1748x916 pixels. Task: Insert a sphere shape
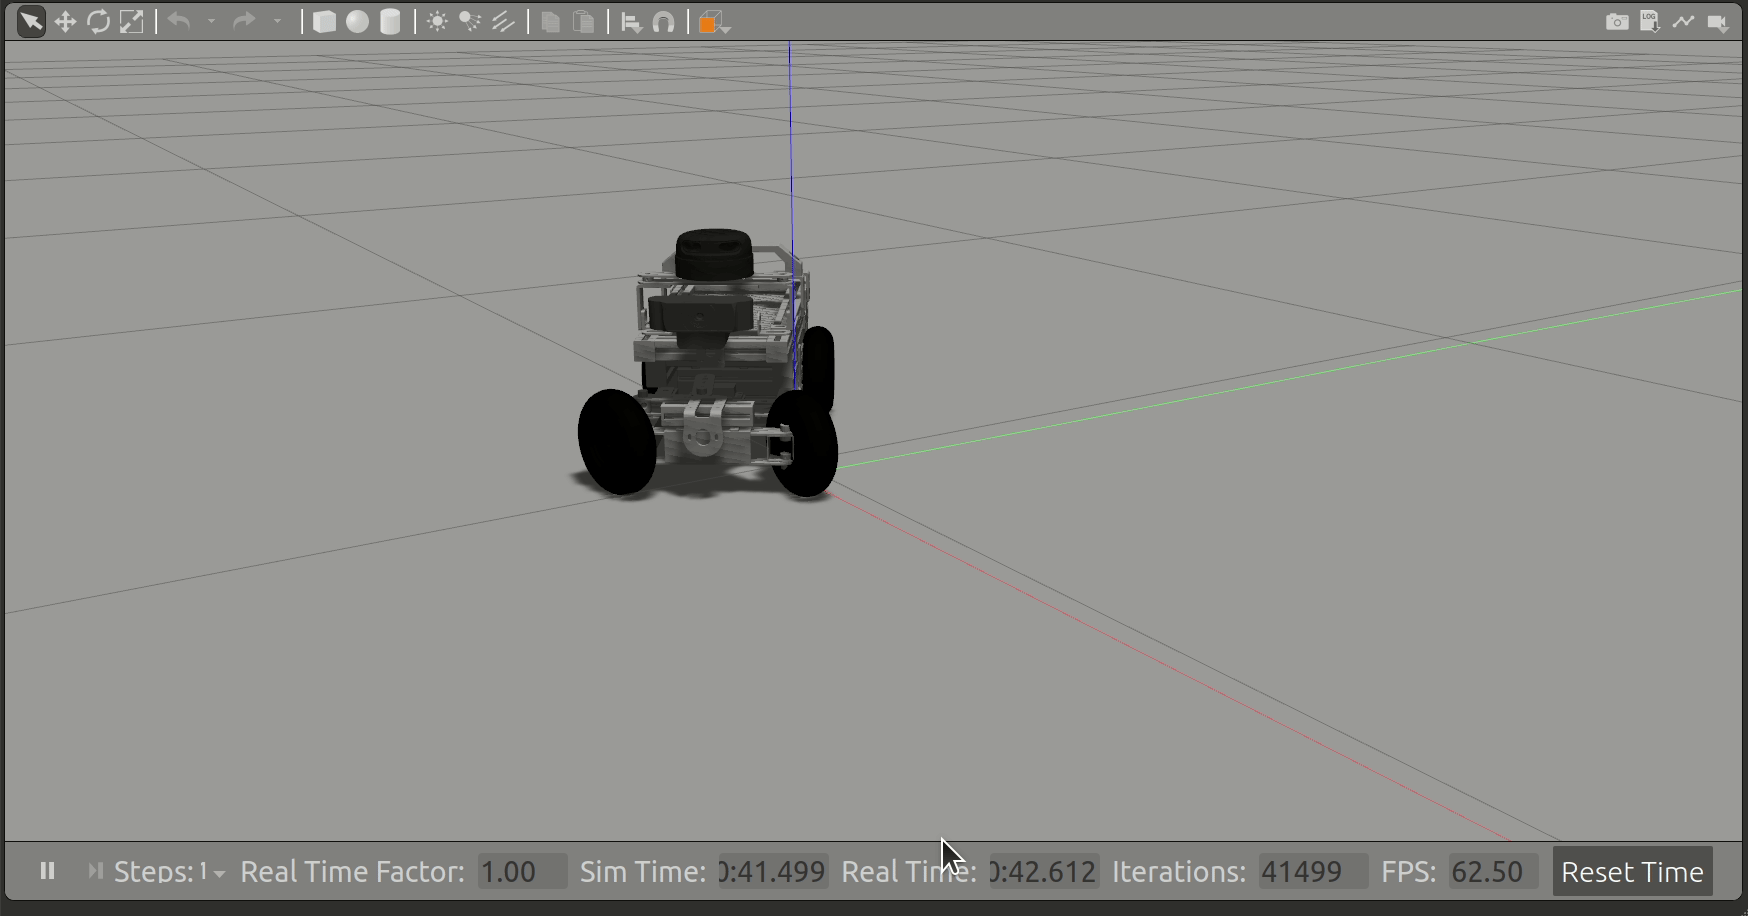point(357,22)
